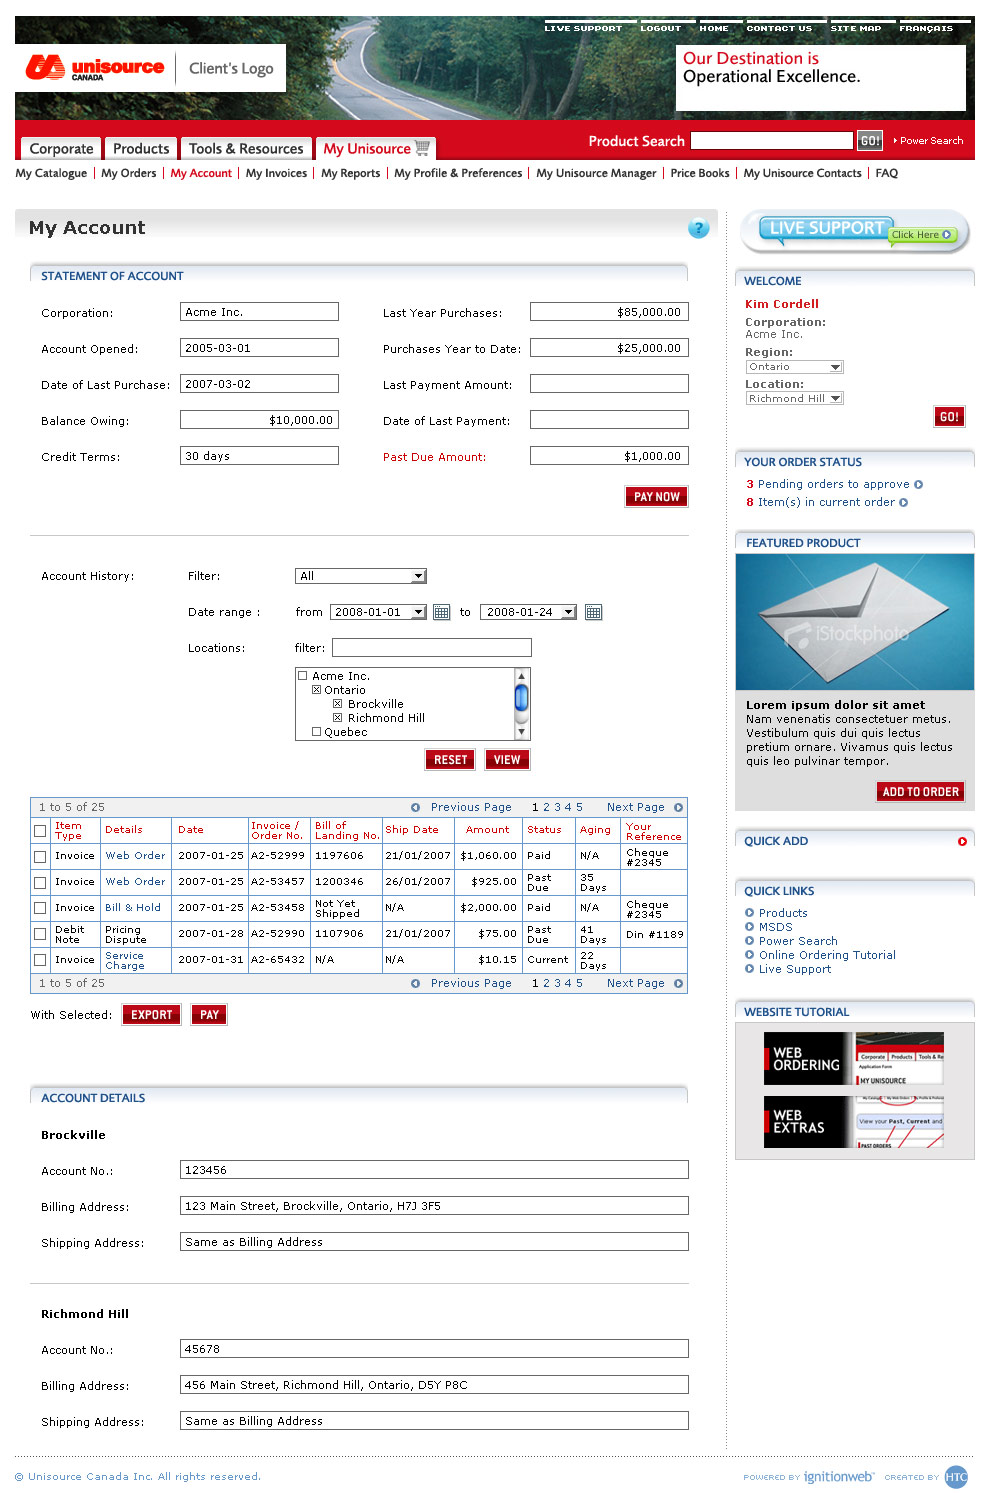Click the Quick Add red arrow icon
Viewport: 990px width, 1493px height.
coord(962,841)
